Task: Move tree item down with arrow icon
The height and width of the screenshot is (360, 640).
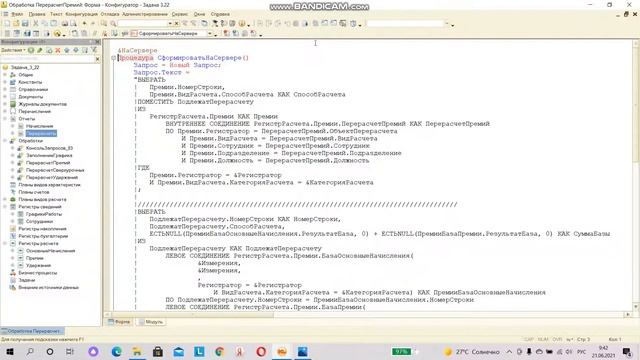Action: coord(76,50)
